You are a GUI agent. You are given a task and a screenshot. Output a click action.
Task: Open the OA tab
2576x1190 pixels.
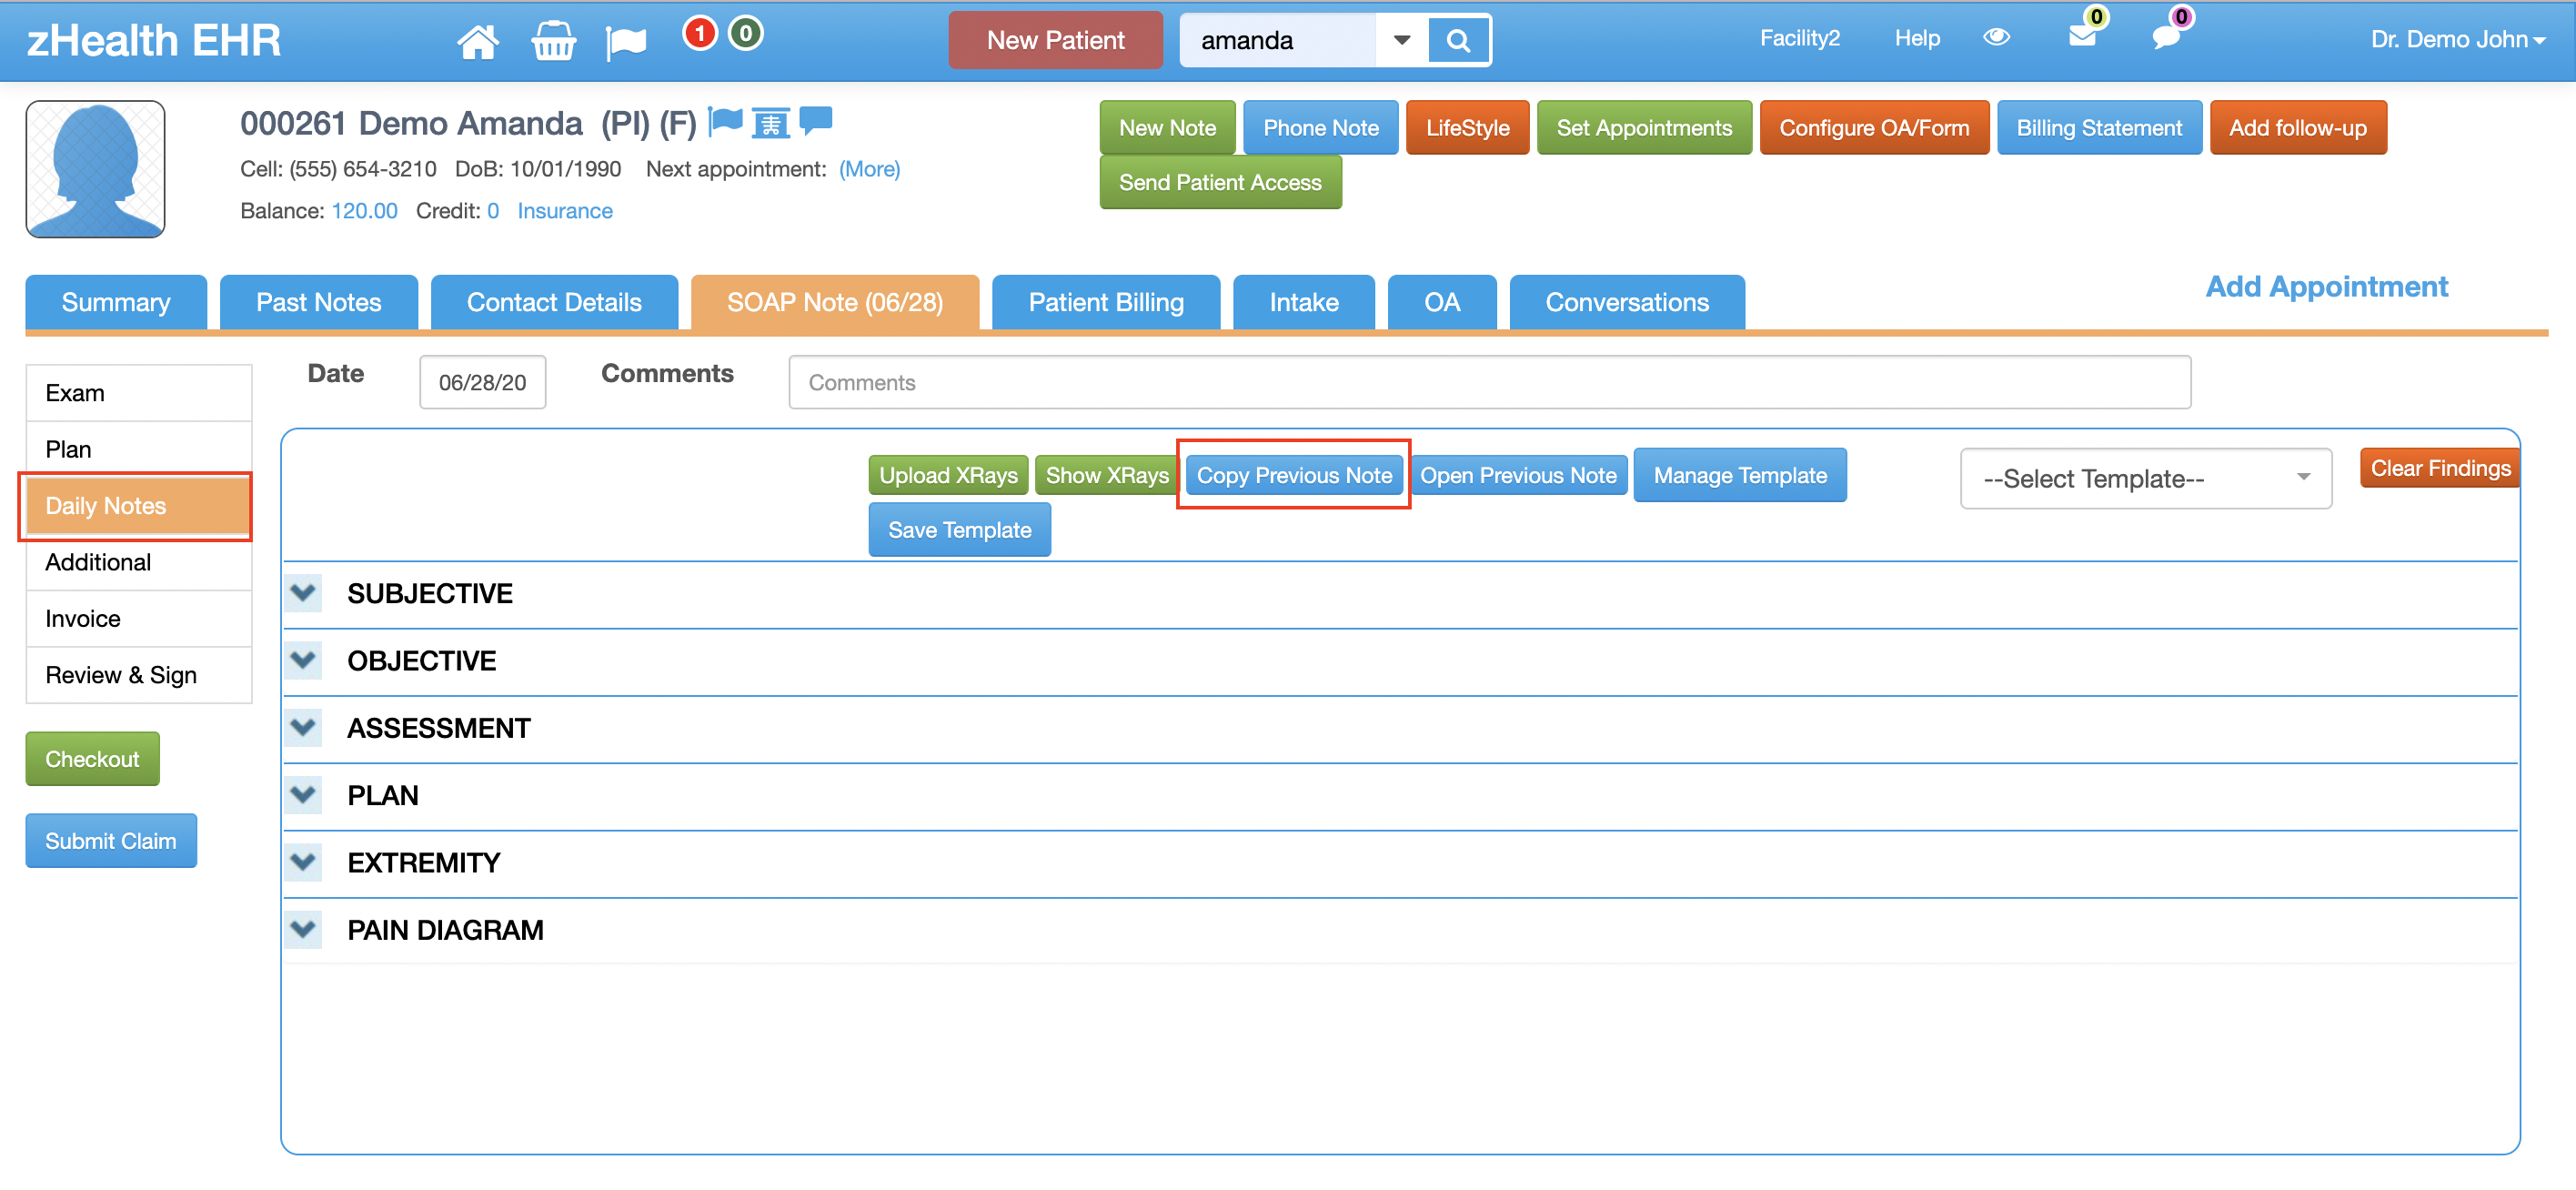point(1442,302)
